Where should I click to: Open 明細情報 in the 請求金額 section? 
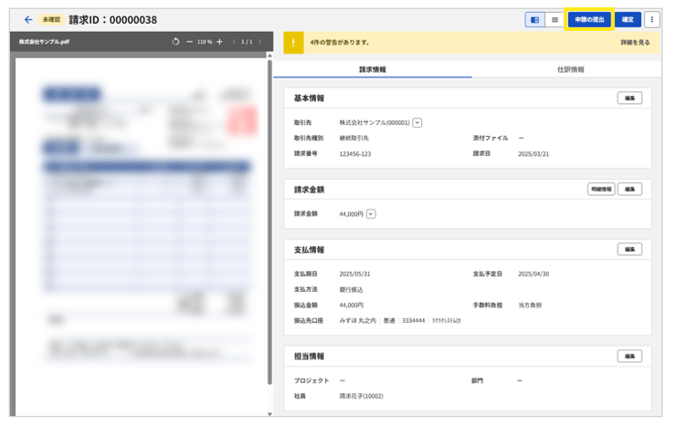click(x=600, y=188)
